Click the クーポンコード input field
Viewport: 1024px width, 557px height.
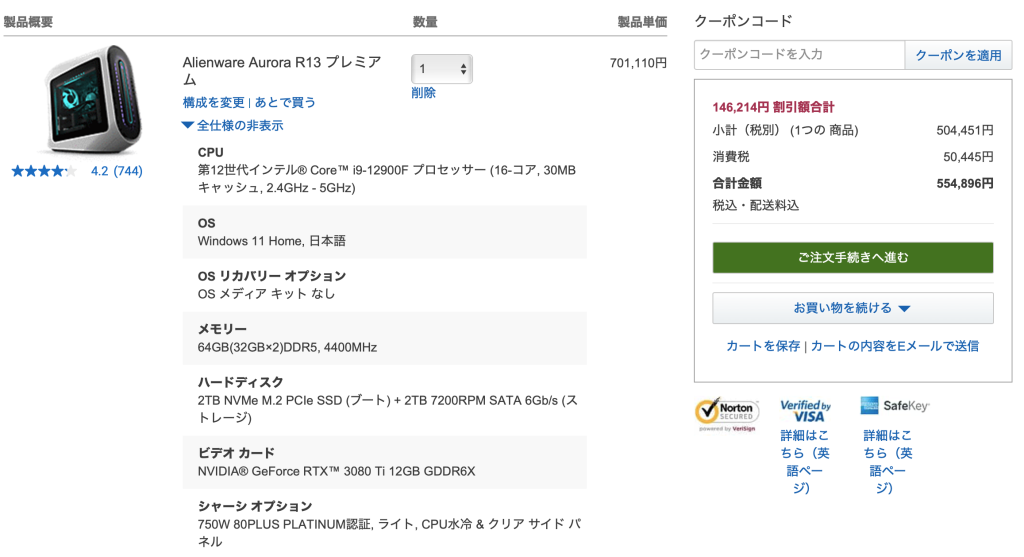coord(799,55)
